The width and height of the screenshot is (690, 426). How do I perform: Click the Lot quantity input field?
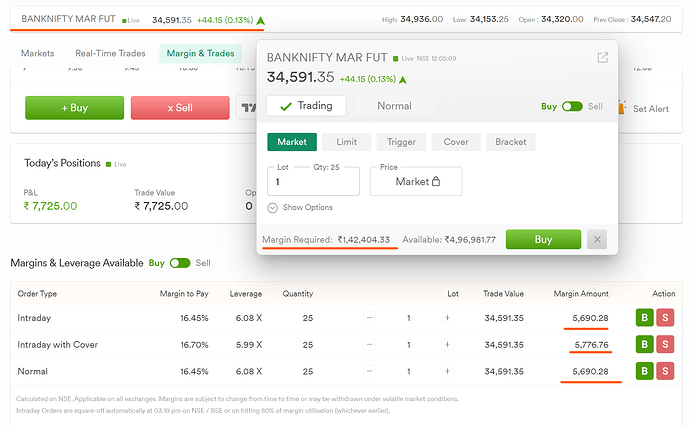[313, 182]
